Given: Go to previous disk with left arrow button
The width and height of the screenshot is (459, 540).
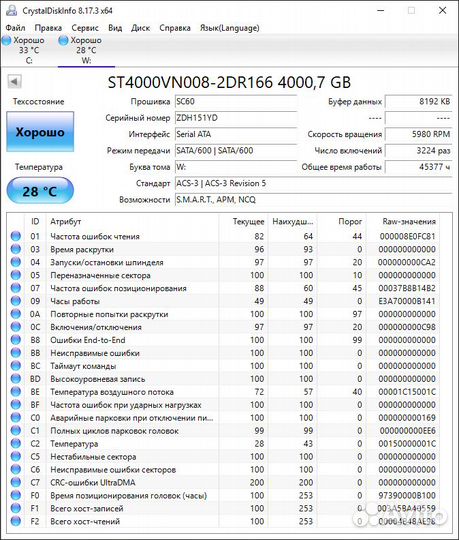Looking at the screenshot, I should pyautogui.click(x=14, y=82).
